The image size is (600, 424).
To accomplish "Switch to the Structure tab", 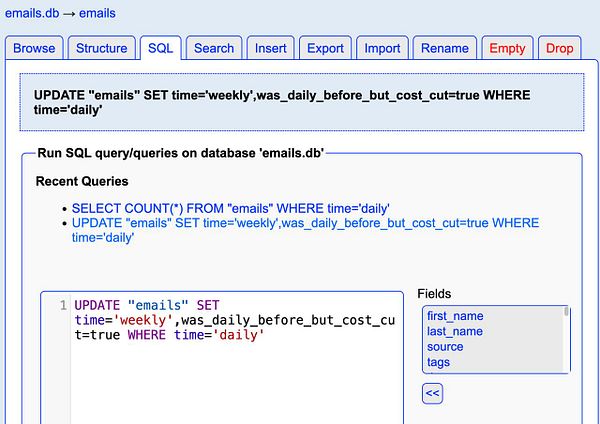I will tap(101, 48).
